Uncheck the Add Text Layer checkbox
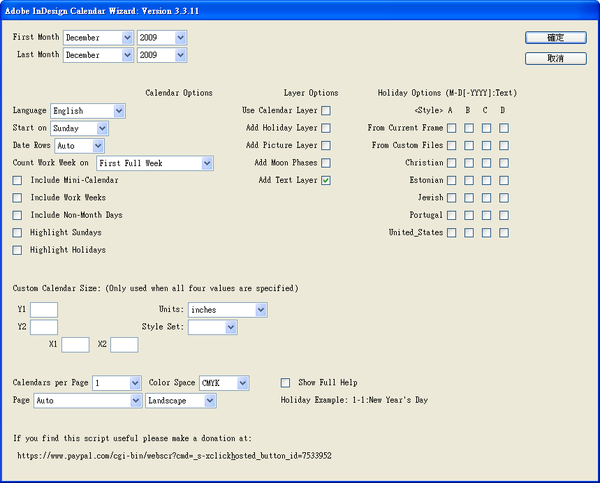 (326, 180)
